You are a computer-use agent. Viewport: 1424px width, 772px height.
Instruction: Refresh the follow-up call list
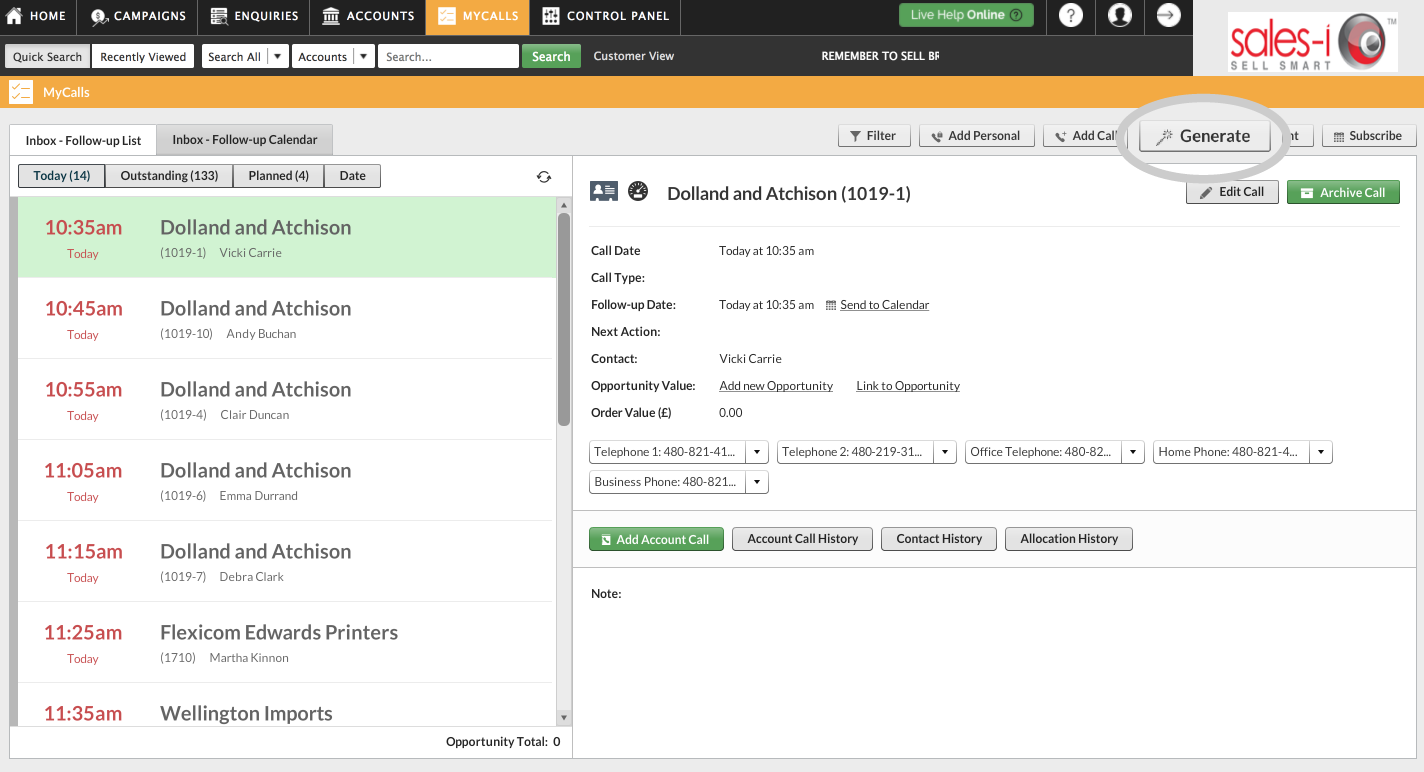pyautogui.click(x=544, y=177)
